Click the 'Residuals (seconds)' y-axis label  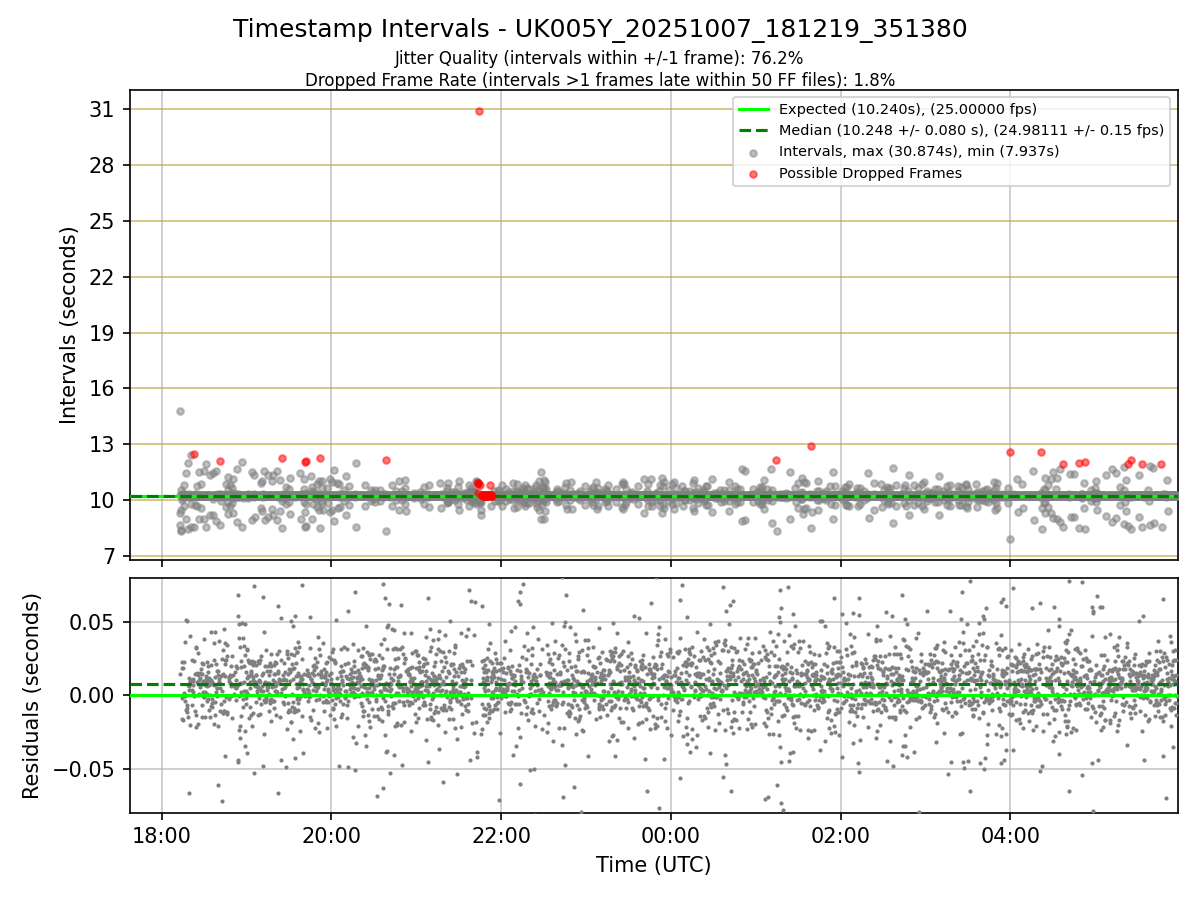(x=31, y=695)
